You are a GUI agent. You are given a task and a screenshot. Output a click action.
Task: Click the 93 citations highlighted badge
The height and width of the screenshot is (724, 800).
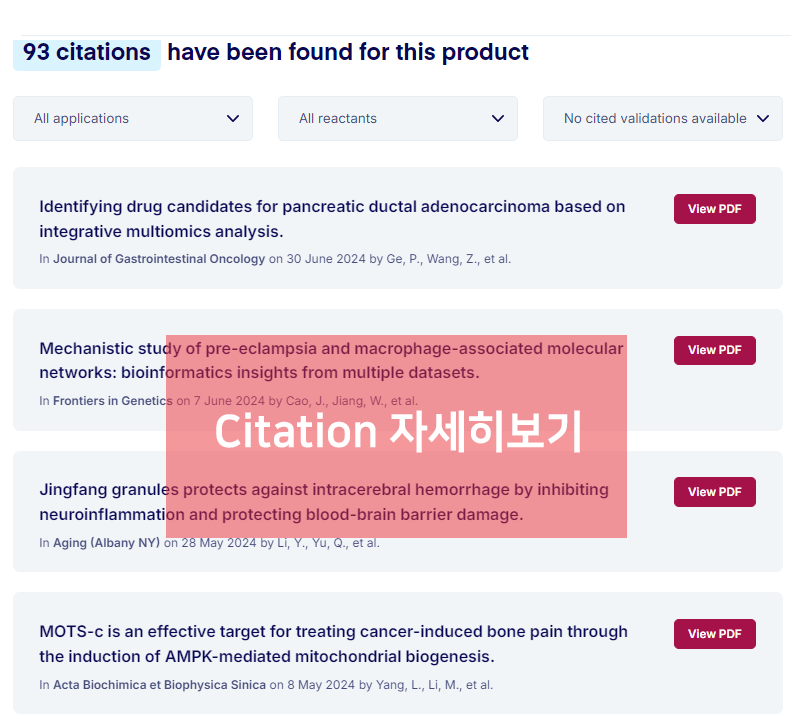click(87, 52)
